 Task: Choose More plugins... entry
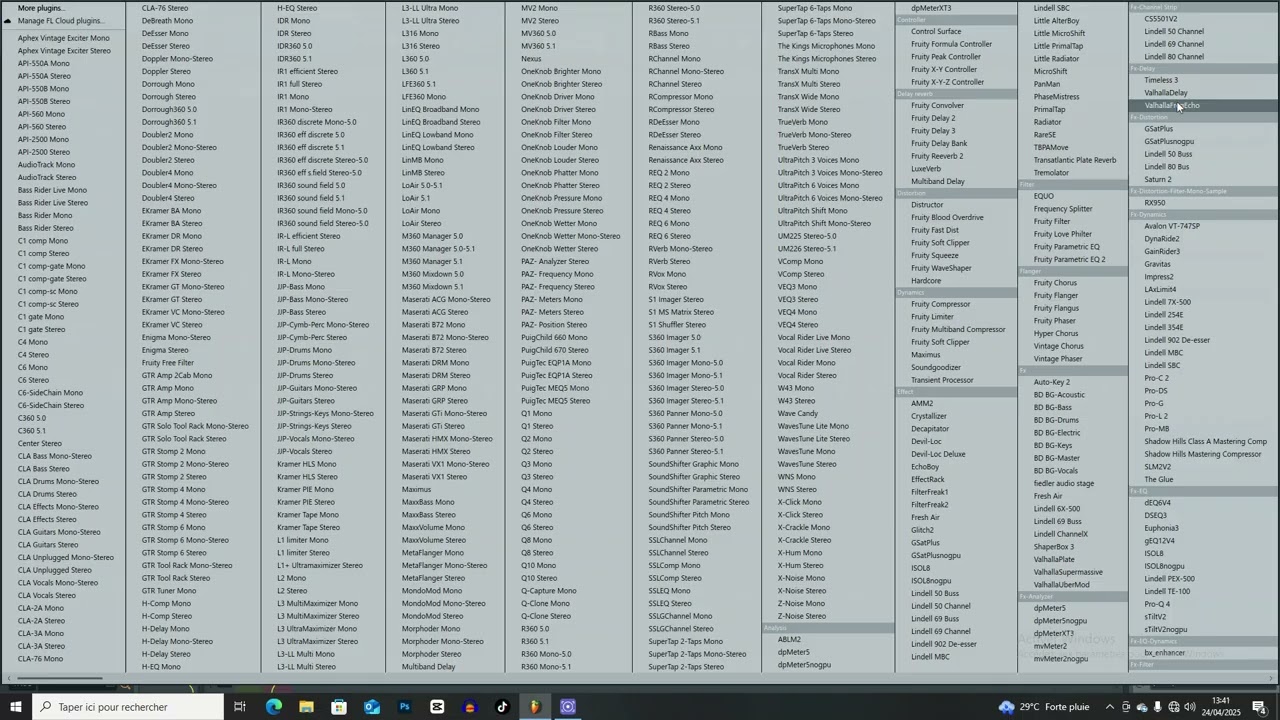[x=41, y=8]
